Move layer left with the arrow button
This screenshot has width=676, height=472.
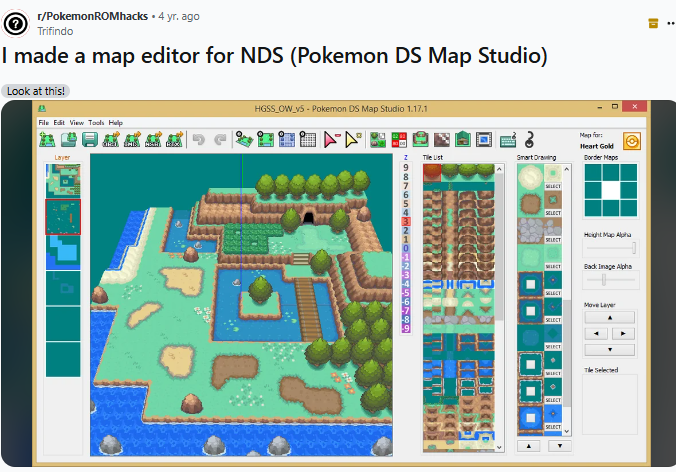[596, 334]
